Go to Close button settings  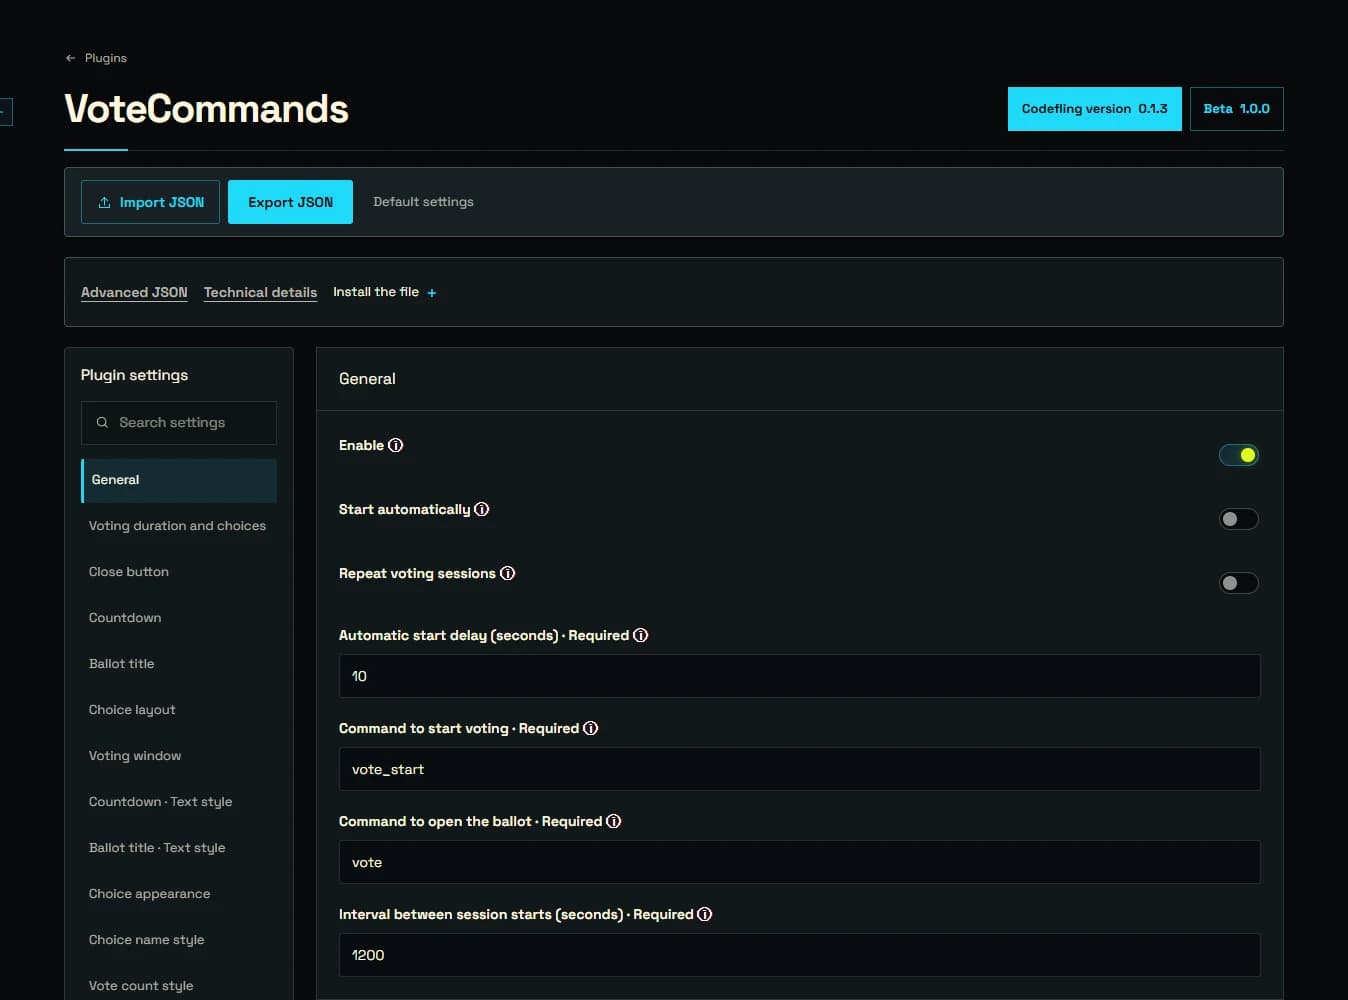point(179,572)
